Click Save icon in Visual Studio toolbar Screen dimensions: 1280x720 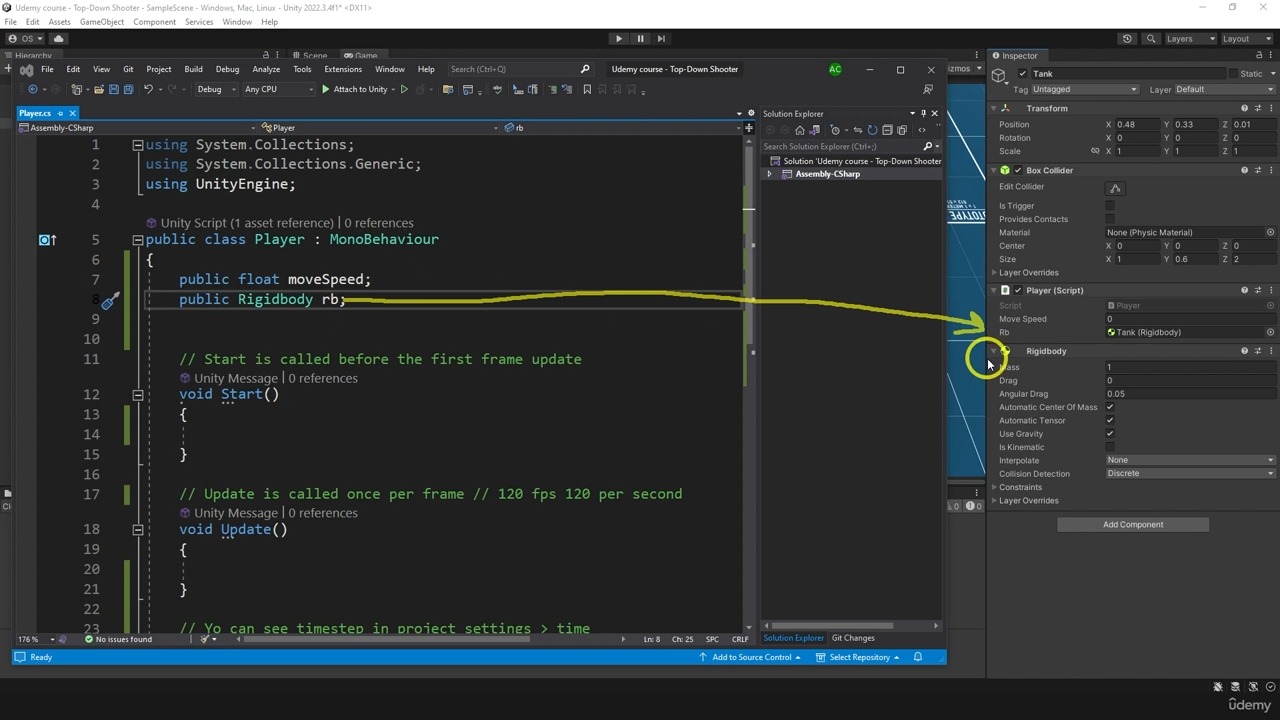114,89
